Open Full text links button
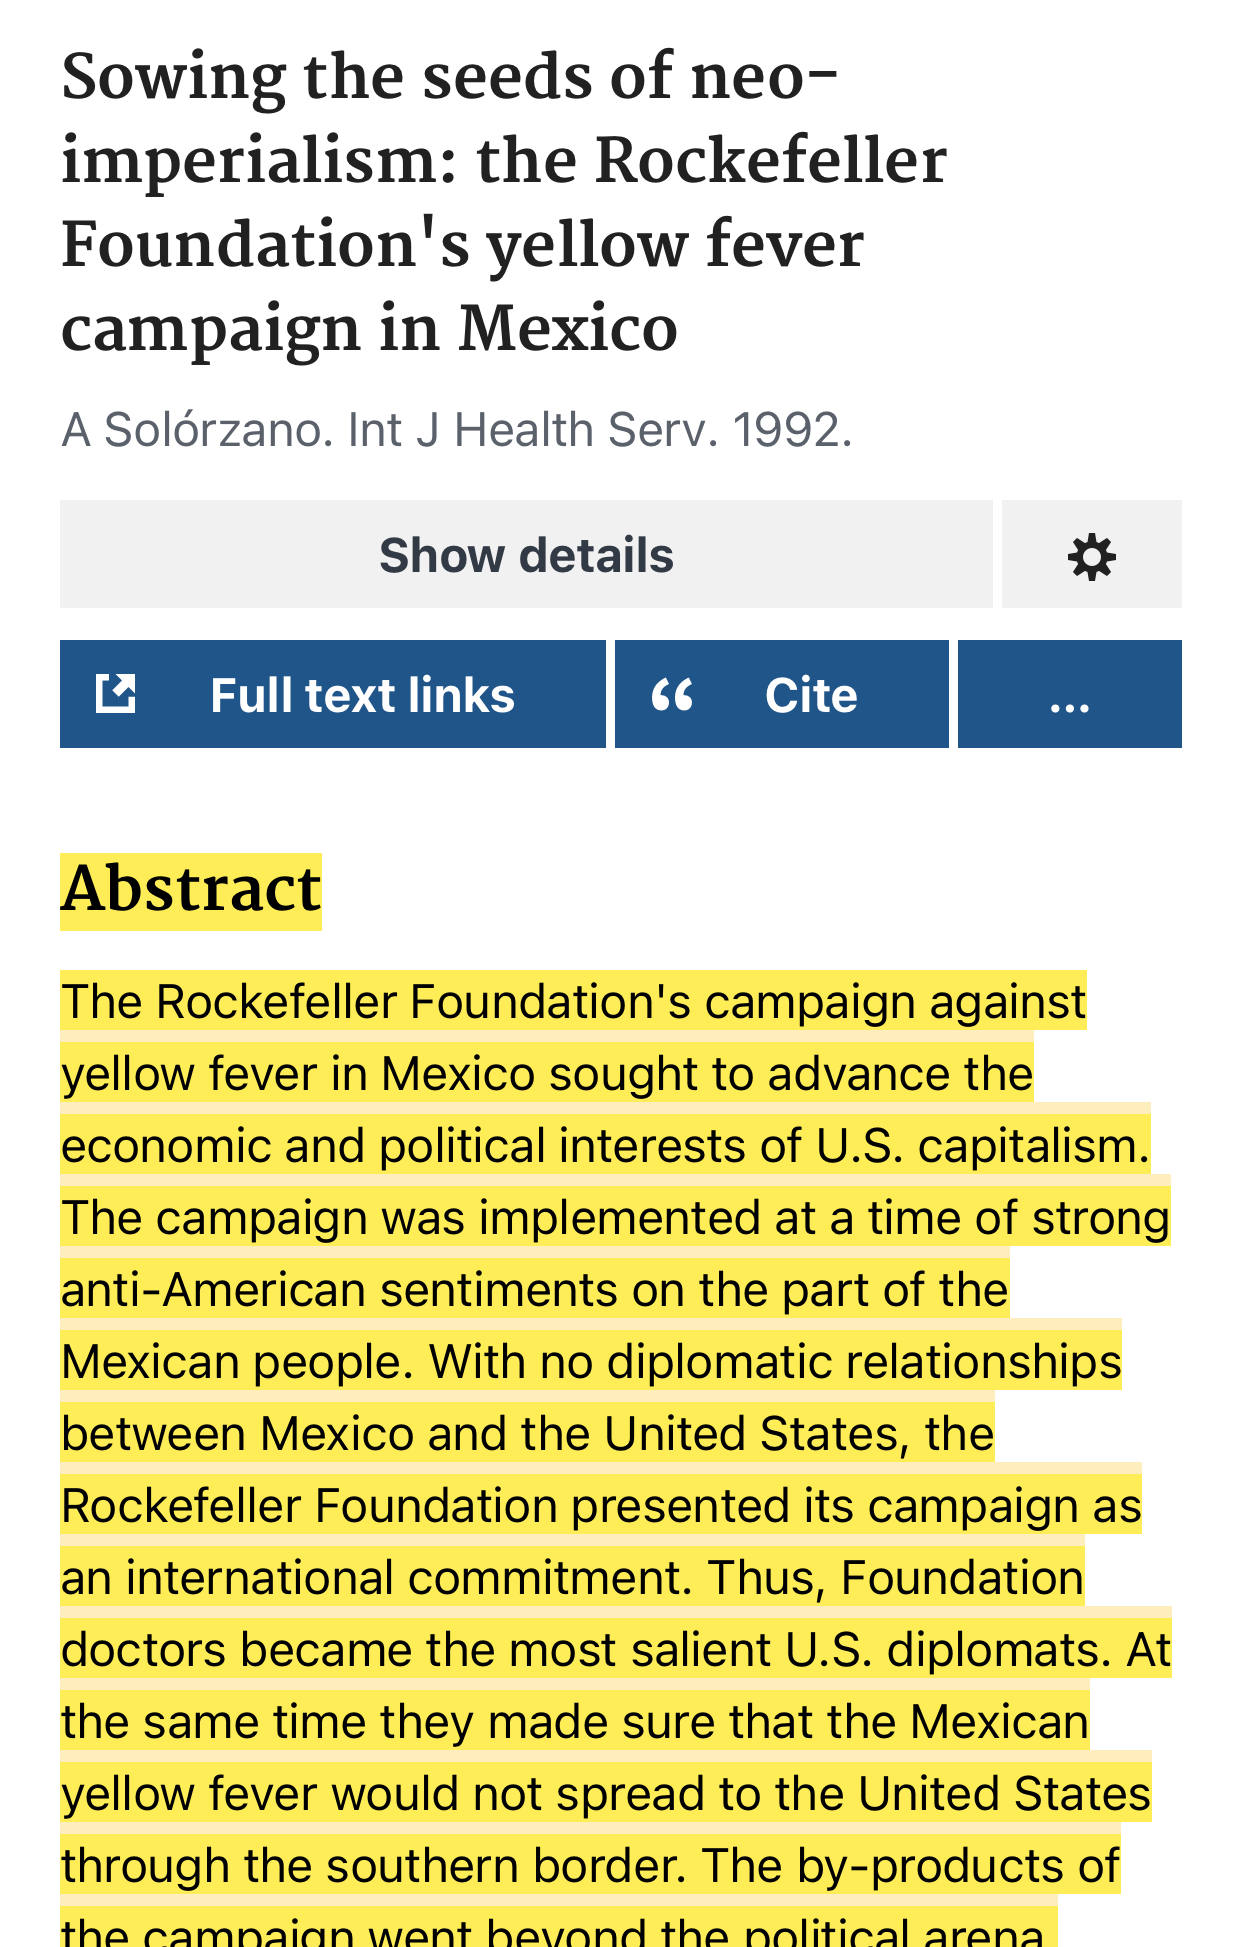Image resolution: width=1242 pixels, height=1947 pixels. click(333, 694)
